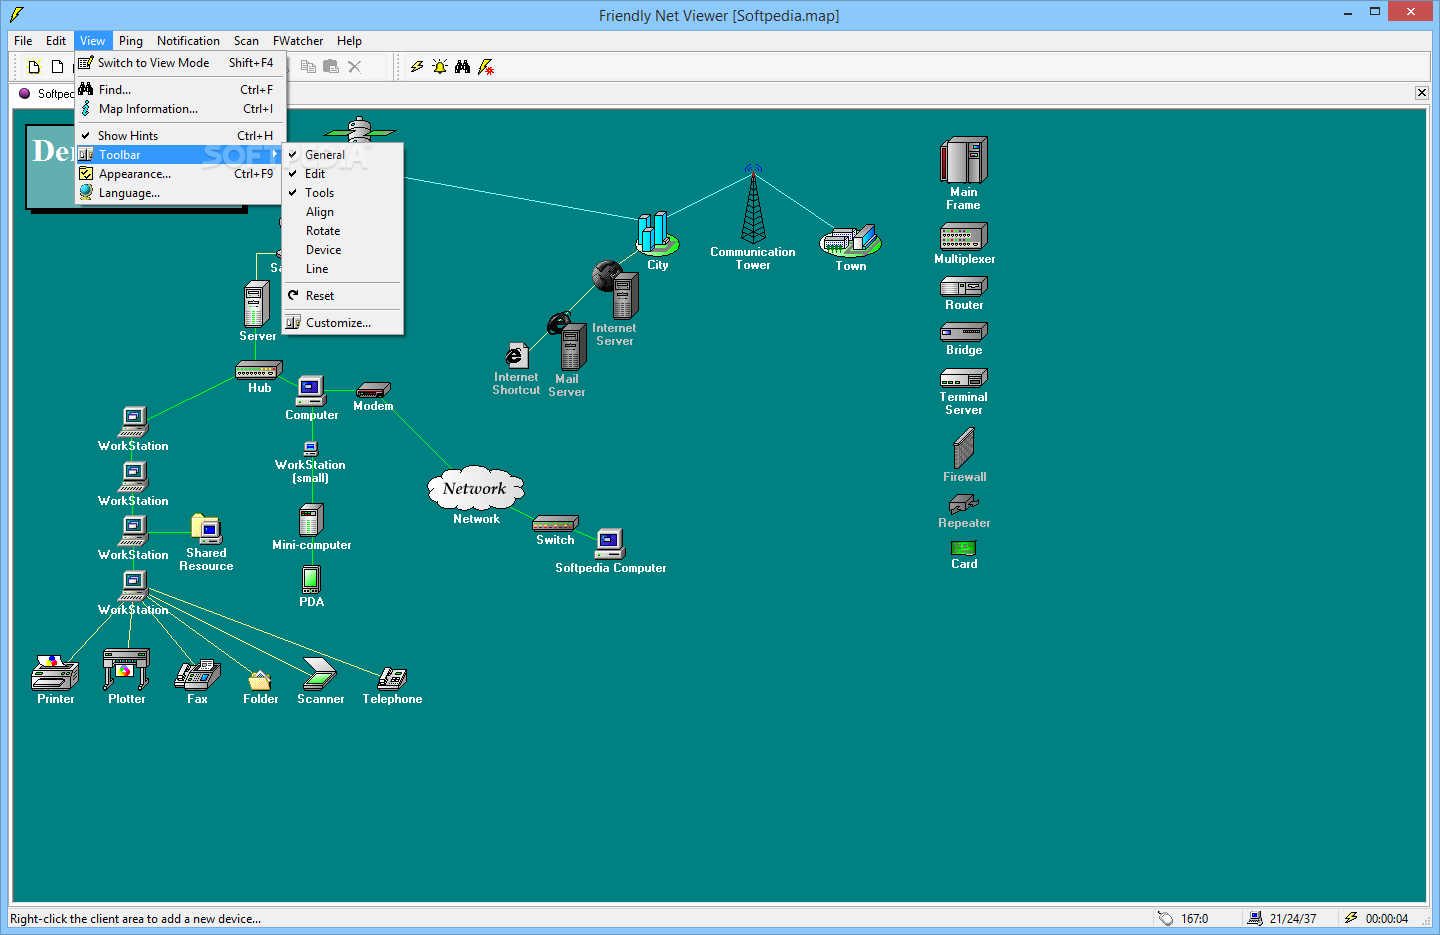This screenshot has height=935, width=1440.
Task: Select the Communication Tower icon
Action: pos(753,204)
